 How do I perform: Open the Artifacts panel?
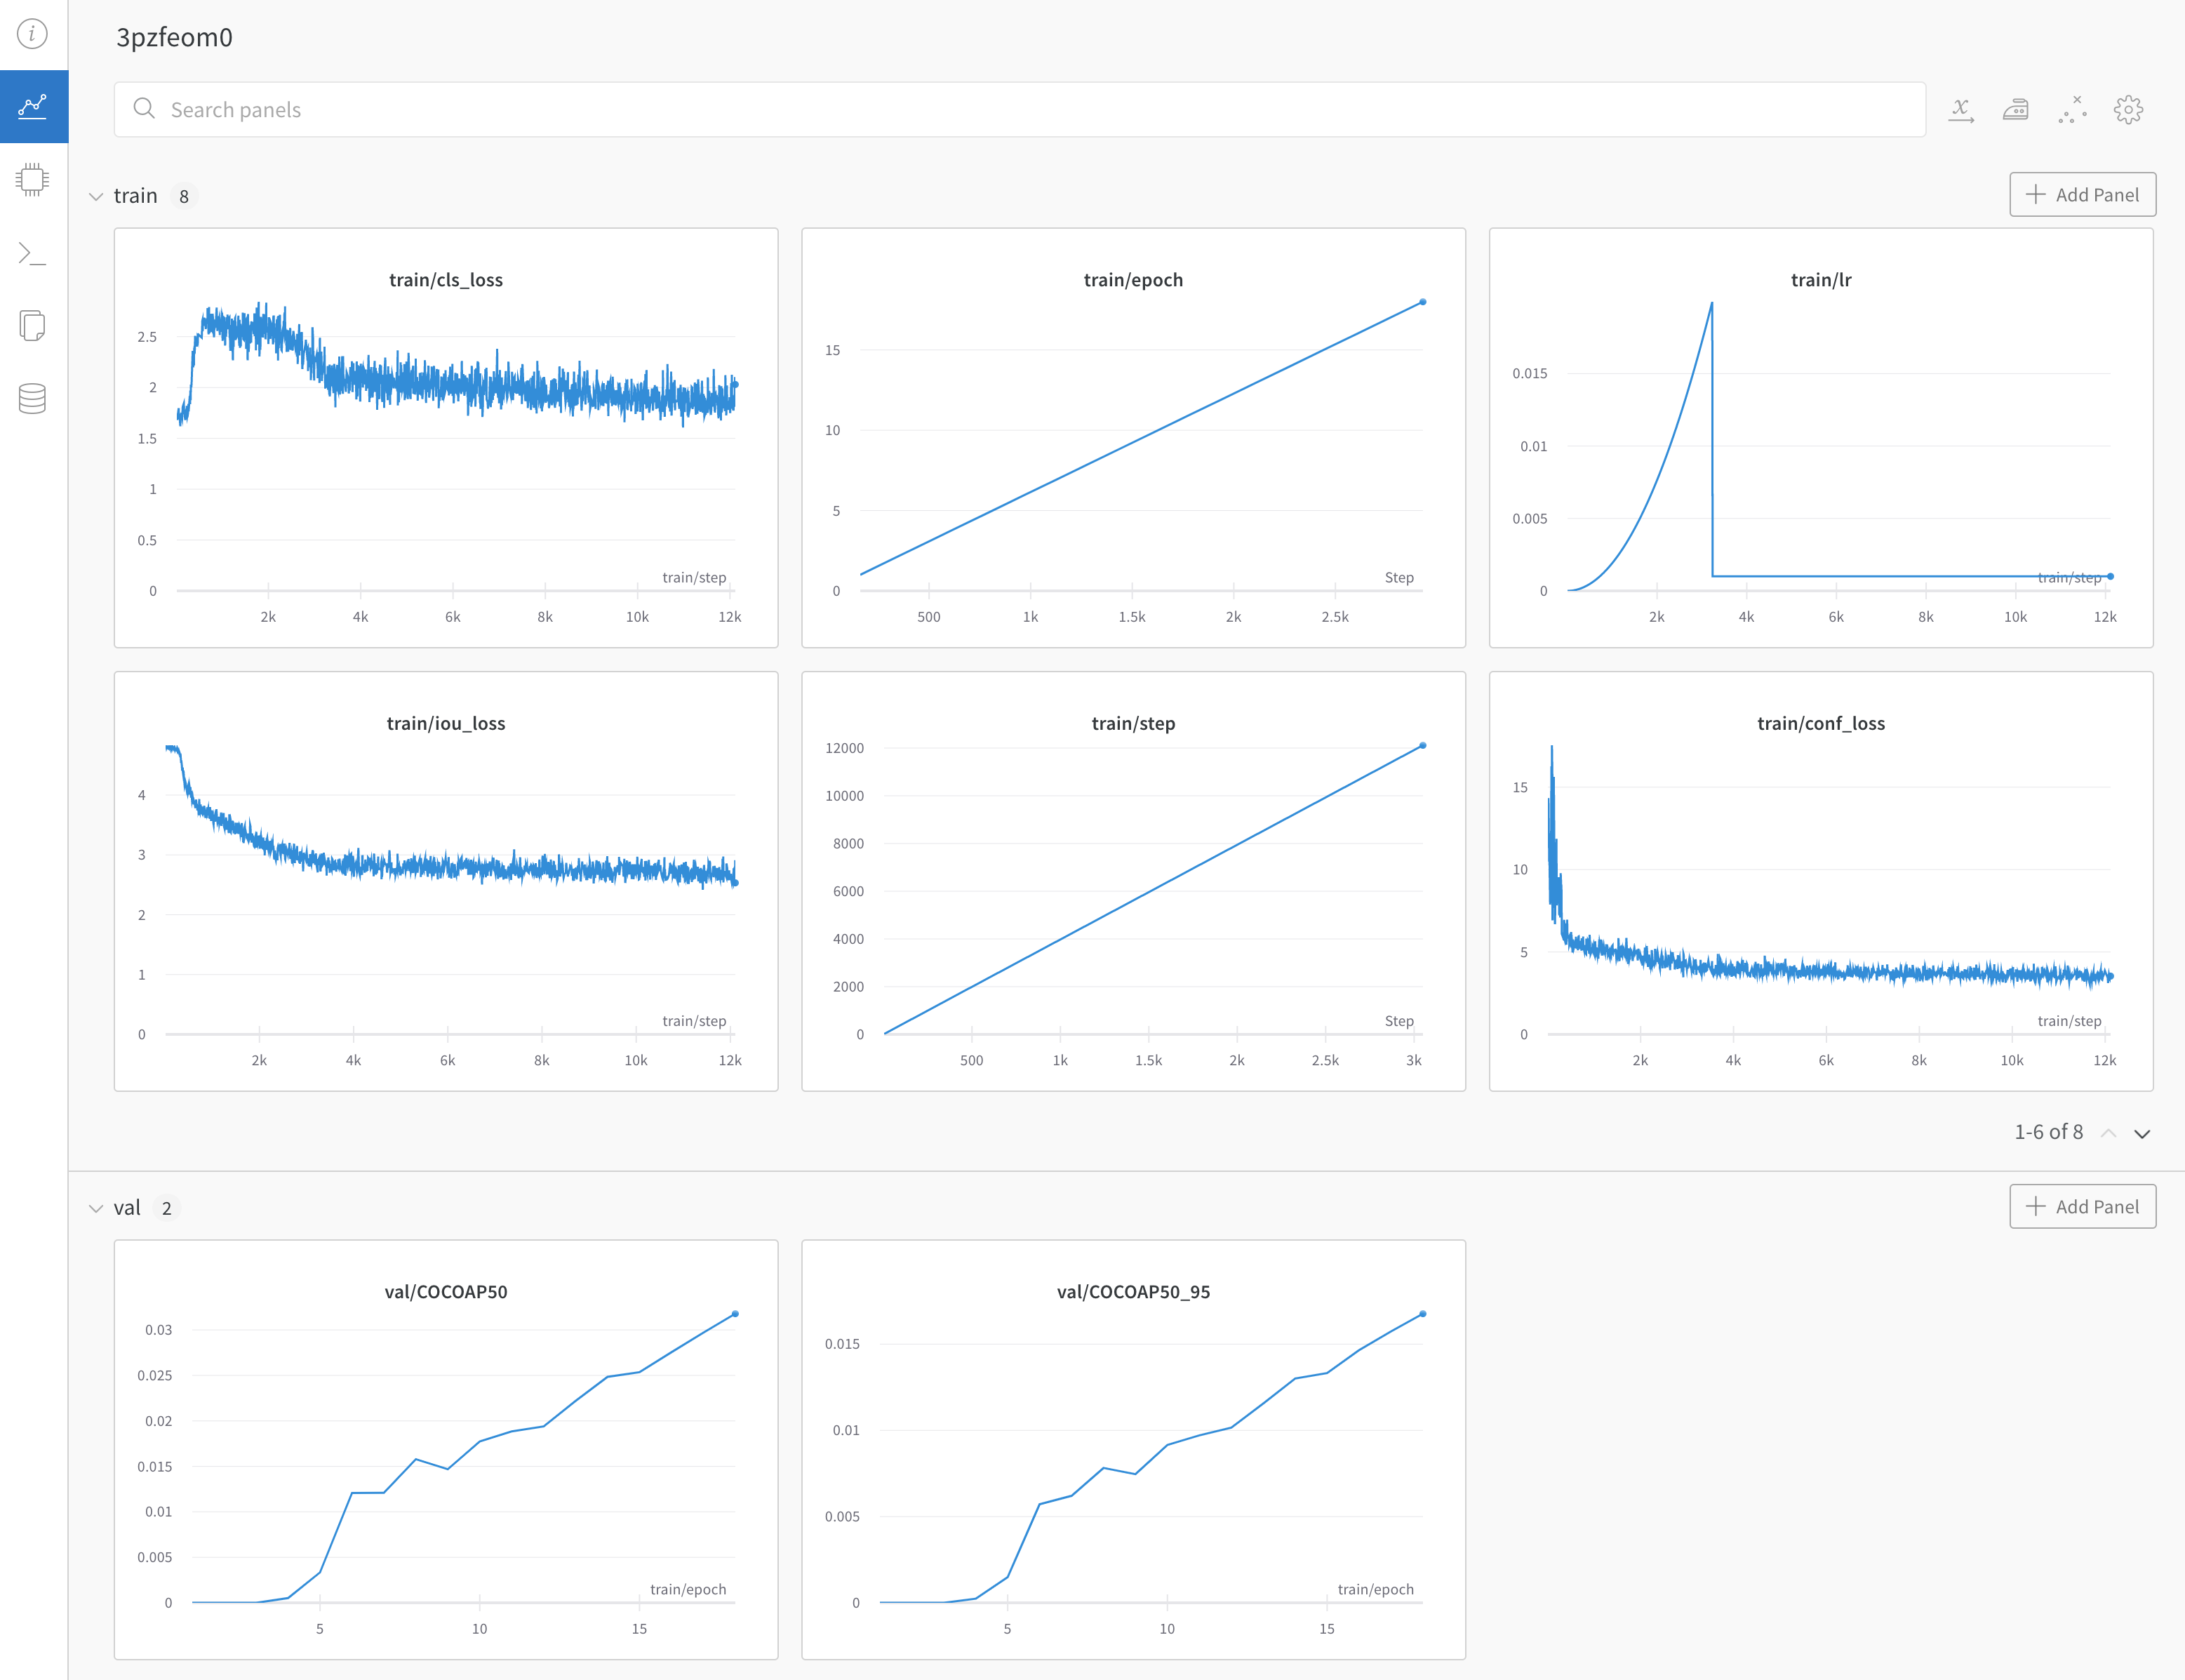(x=33, y=399)
